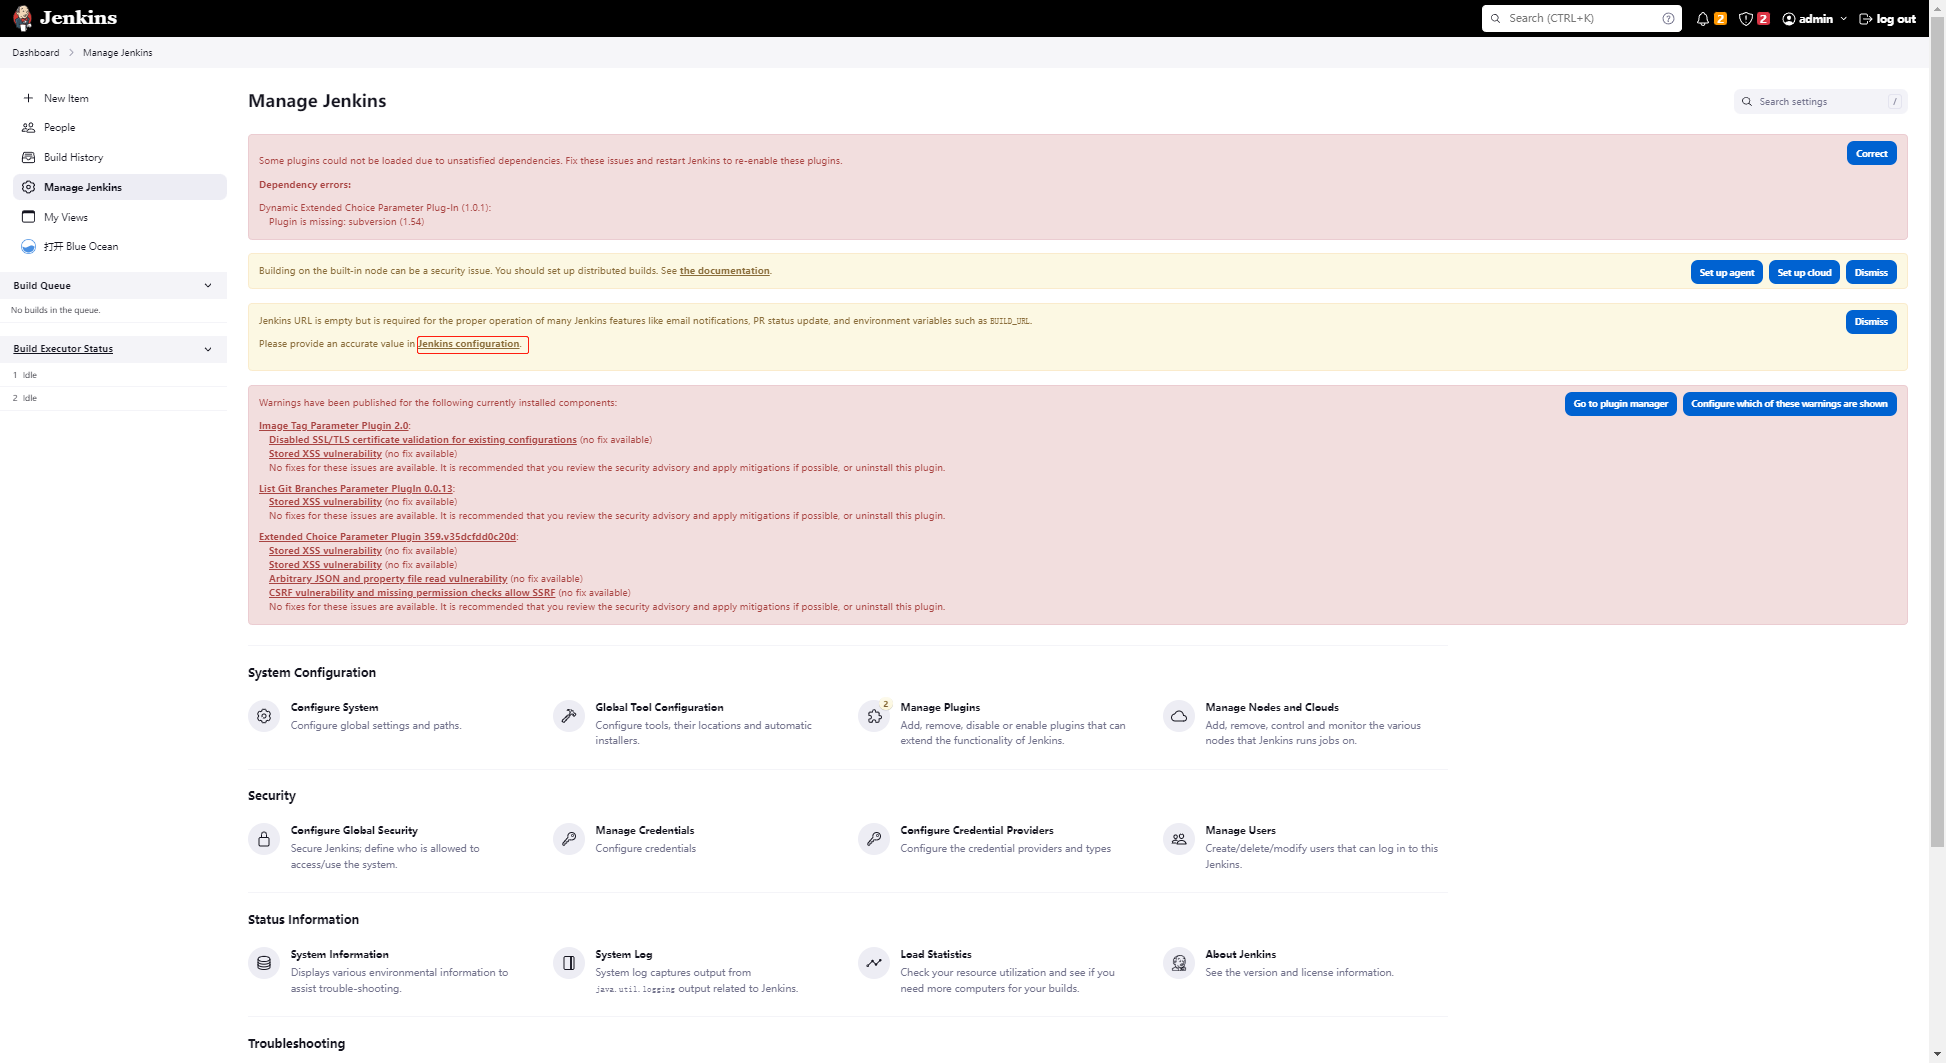
Task: Click executor 2 Idle row
Action: tap(113, 398)
